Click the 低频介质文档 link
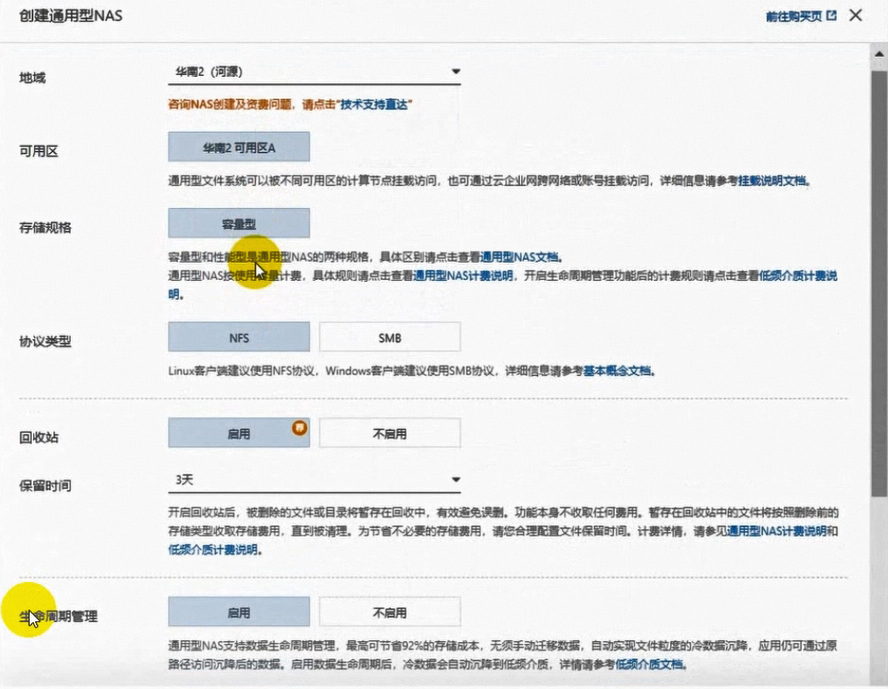Viewport: 888px width, 689px height. (x=651, y=664)
